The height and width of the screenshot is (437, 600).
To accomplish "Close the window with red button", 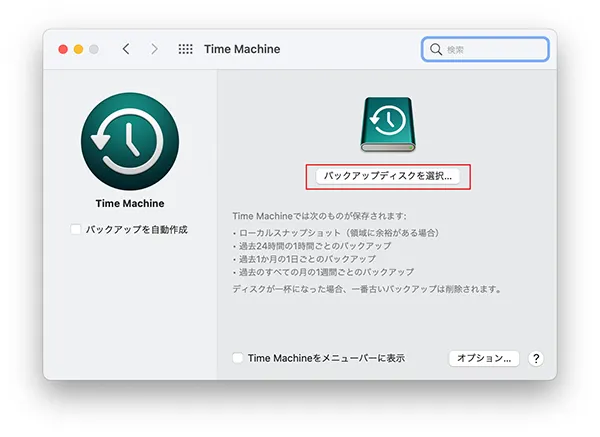I will 63,49.
